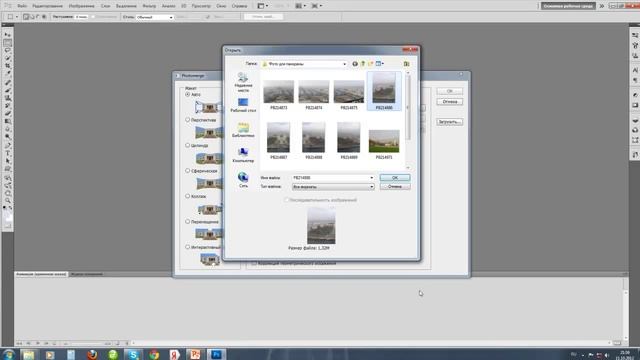Select the Коллаж layout option

point(188,196)
